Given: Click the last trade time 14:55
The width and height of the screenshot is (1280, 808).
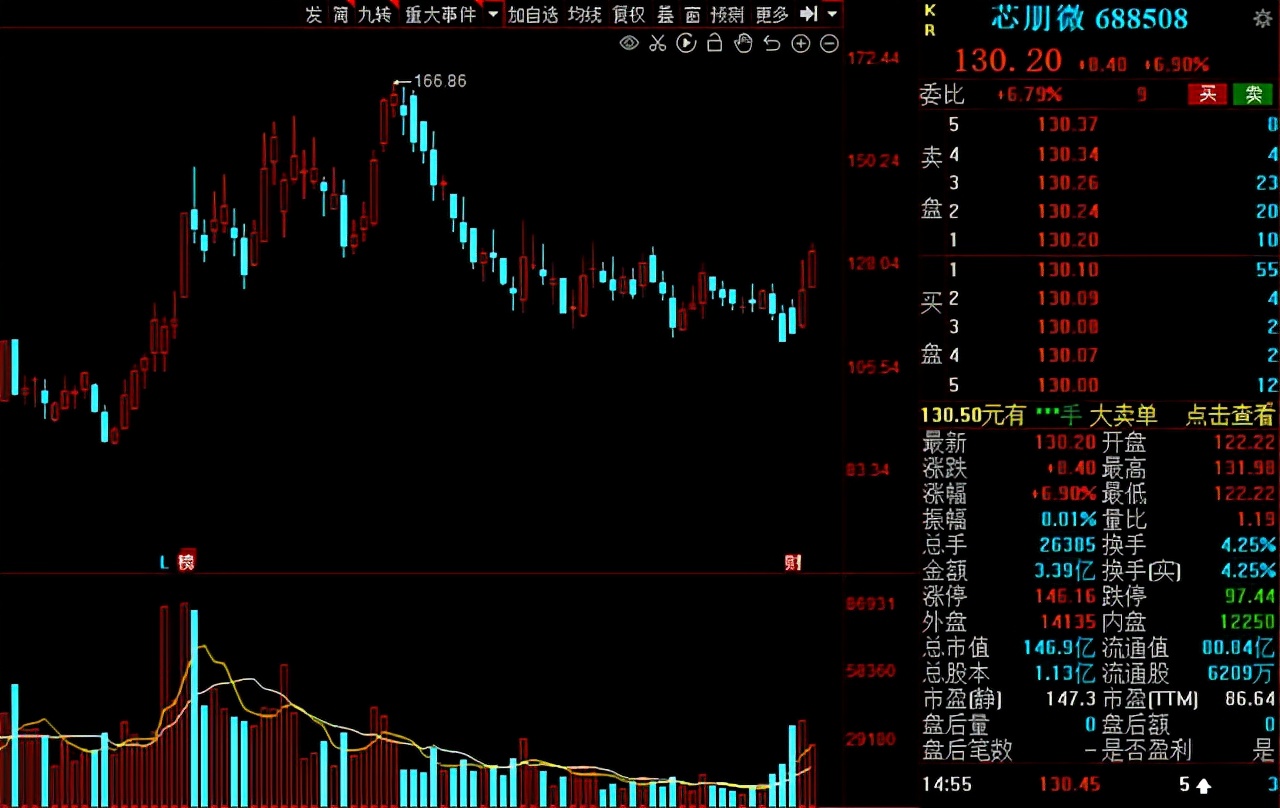Looking at the screenshot, I should click(945, 785).
